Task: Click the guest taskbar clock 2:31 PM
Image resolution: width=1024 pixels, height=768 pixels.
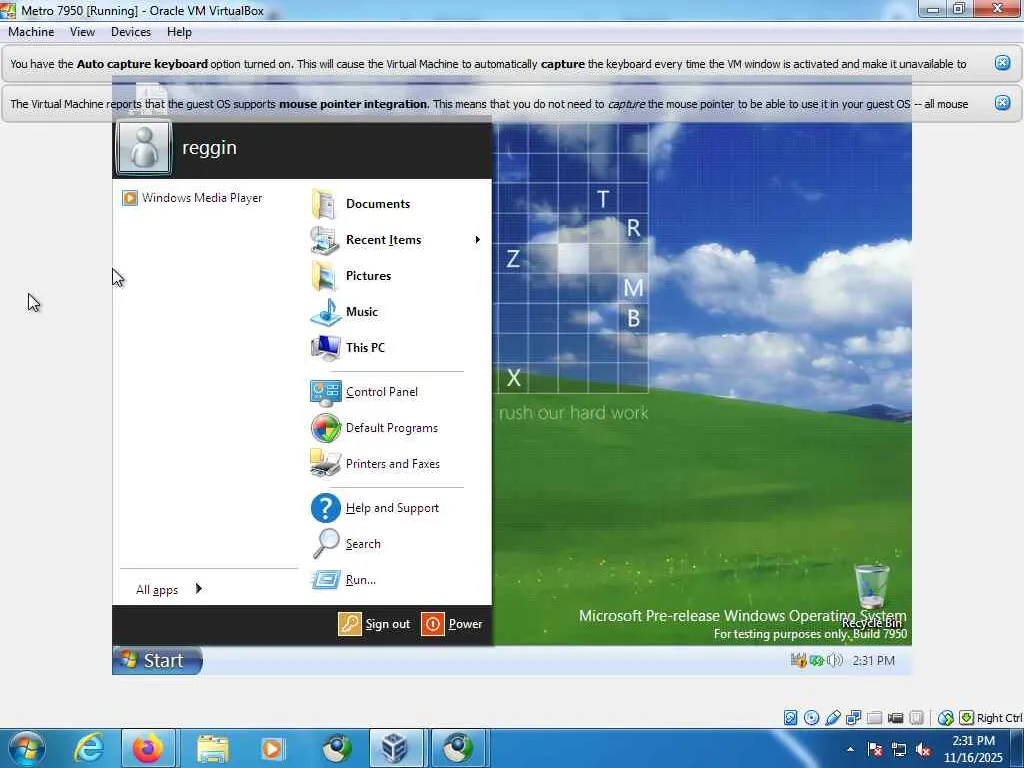Action: coord(873,661)
